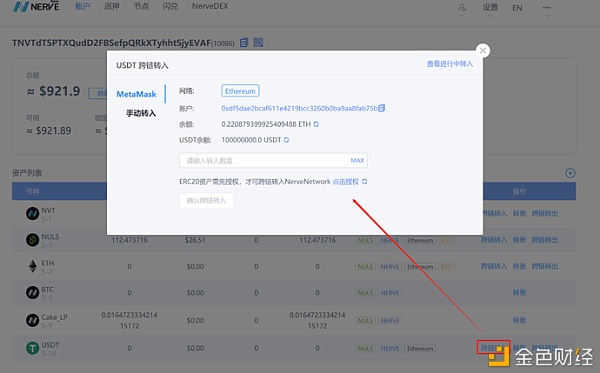
Task: Open the NerveDEX menu tab
Action: (x=210, y=7)
